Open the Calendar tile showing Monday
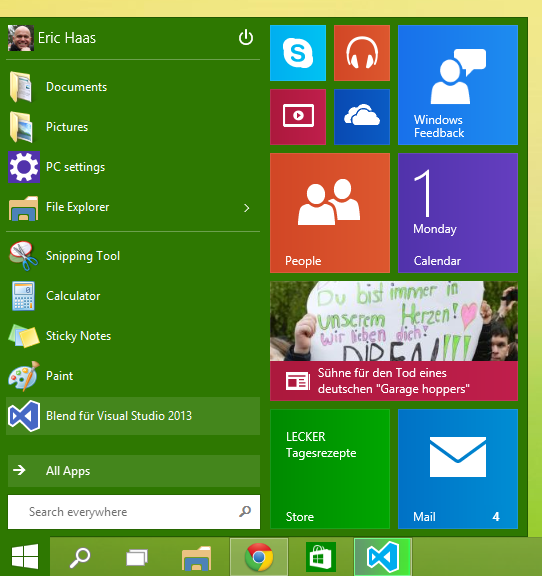542x576 pixels. click(x=458, y=213)
